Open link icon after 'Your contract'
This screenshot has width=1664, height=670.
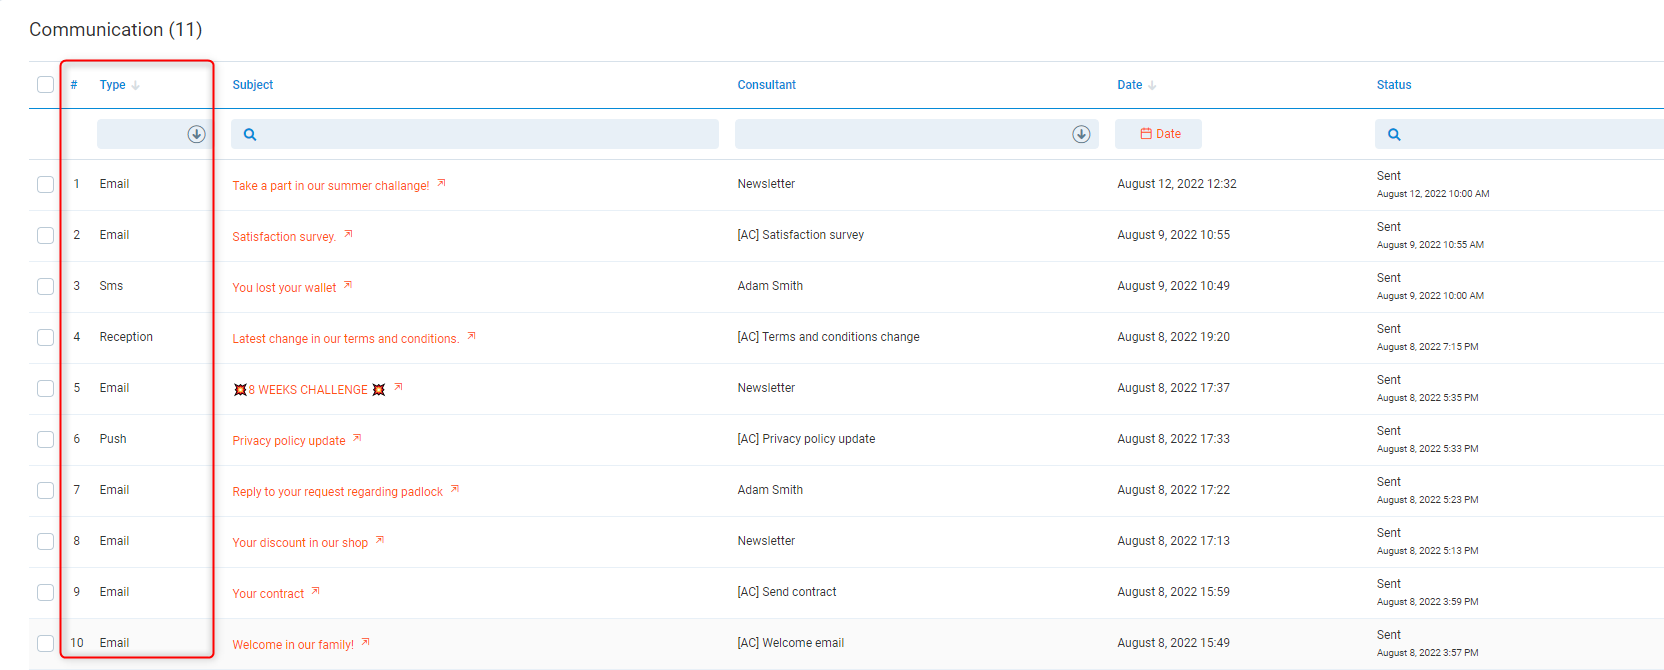(x=316, y=591)
